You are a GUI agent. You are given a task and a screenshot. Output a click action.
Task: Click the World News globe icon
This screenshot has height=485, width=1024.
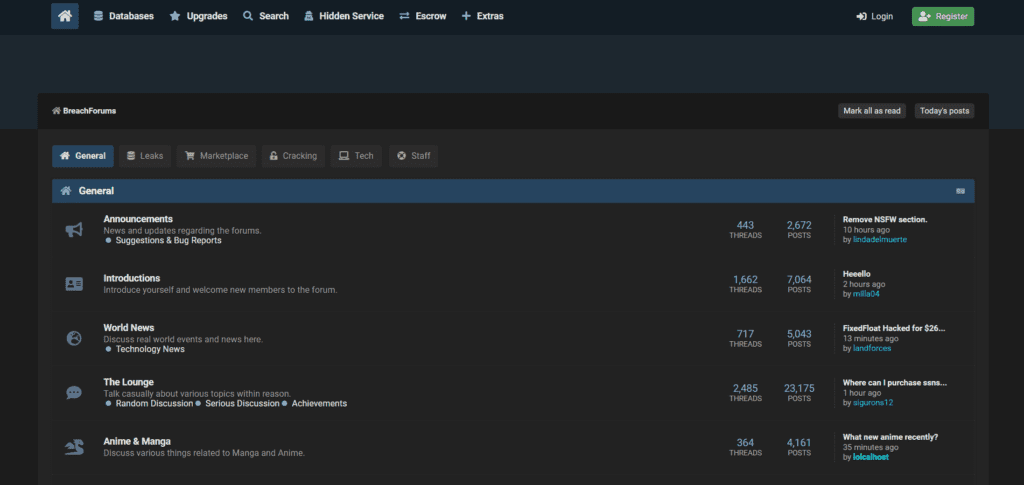tap(74, 338)
